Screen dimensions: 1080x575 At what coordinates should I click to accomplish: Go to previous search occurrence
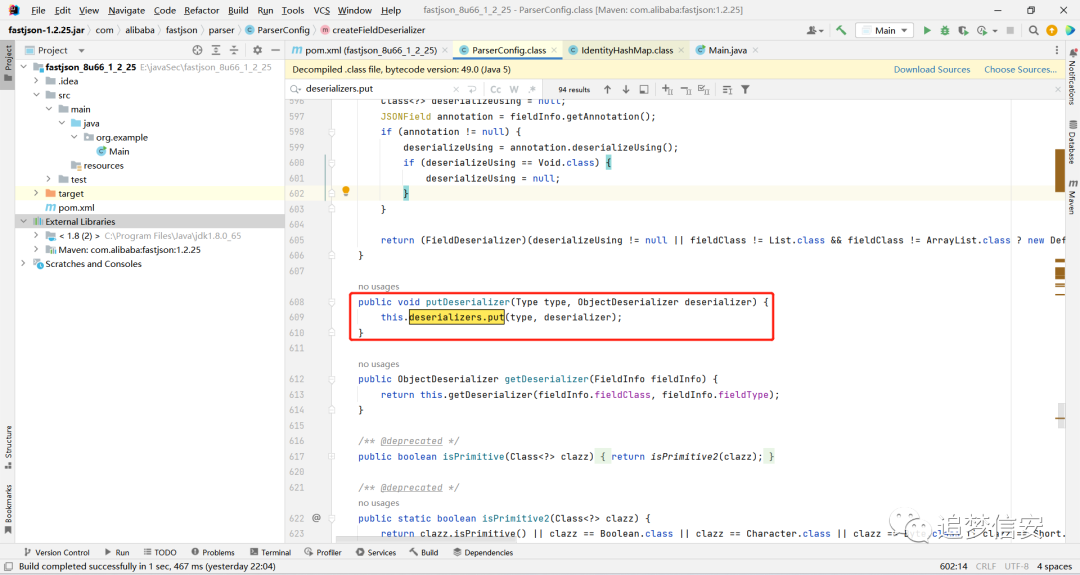click(x=608, y=90)
